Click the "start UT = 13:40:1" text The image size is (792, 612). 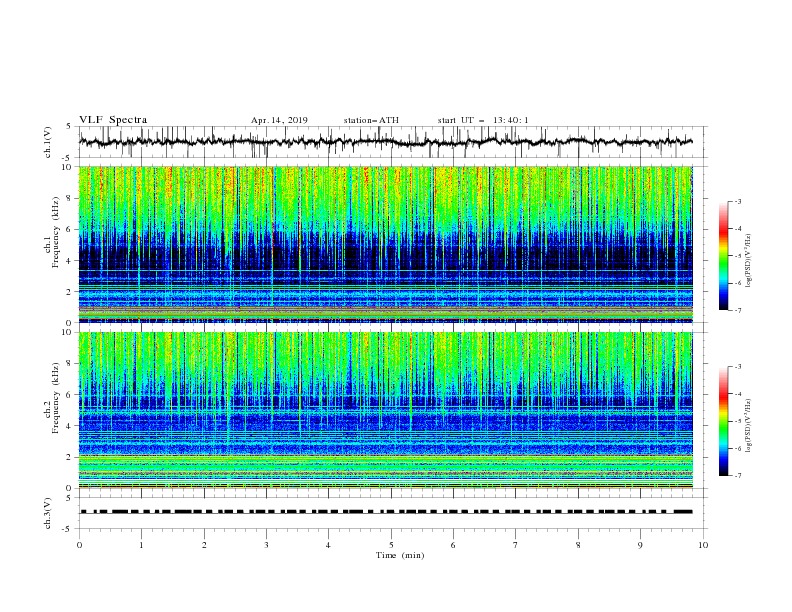click(x=483, y=120)
